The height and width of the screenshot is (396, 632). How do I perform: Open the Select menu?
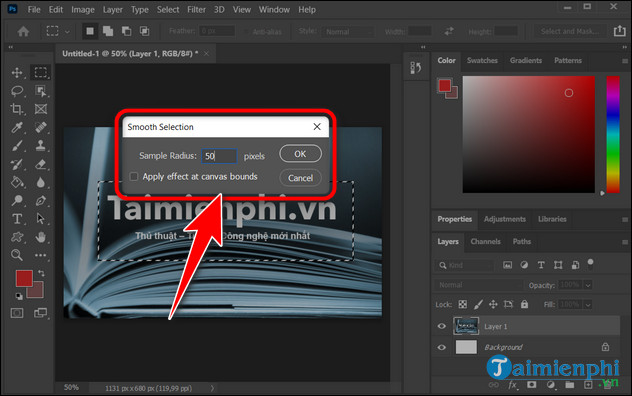click(x=168, y=9)
